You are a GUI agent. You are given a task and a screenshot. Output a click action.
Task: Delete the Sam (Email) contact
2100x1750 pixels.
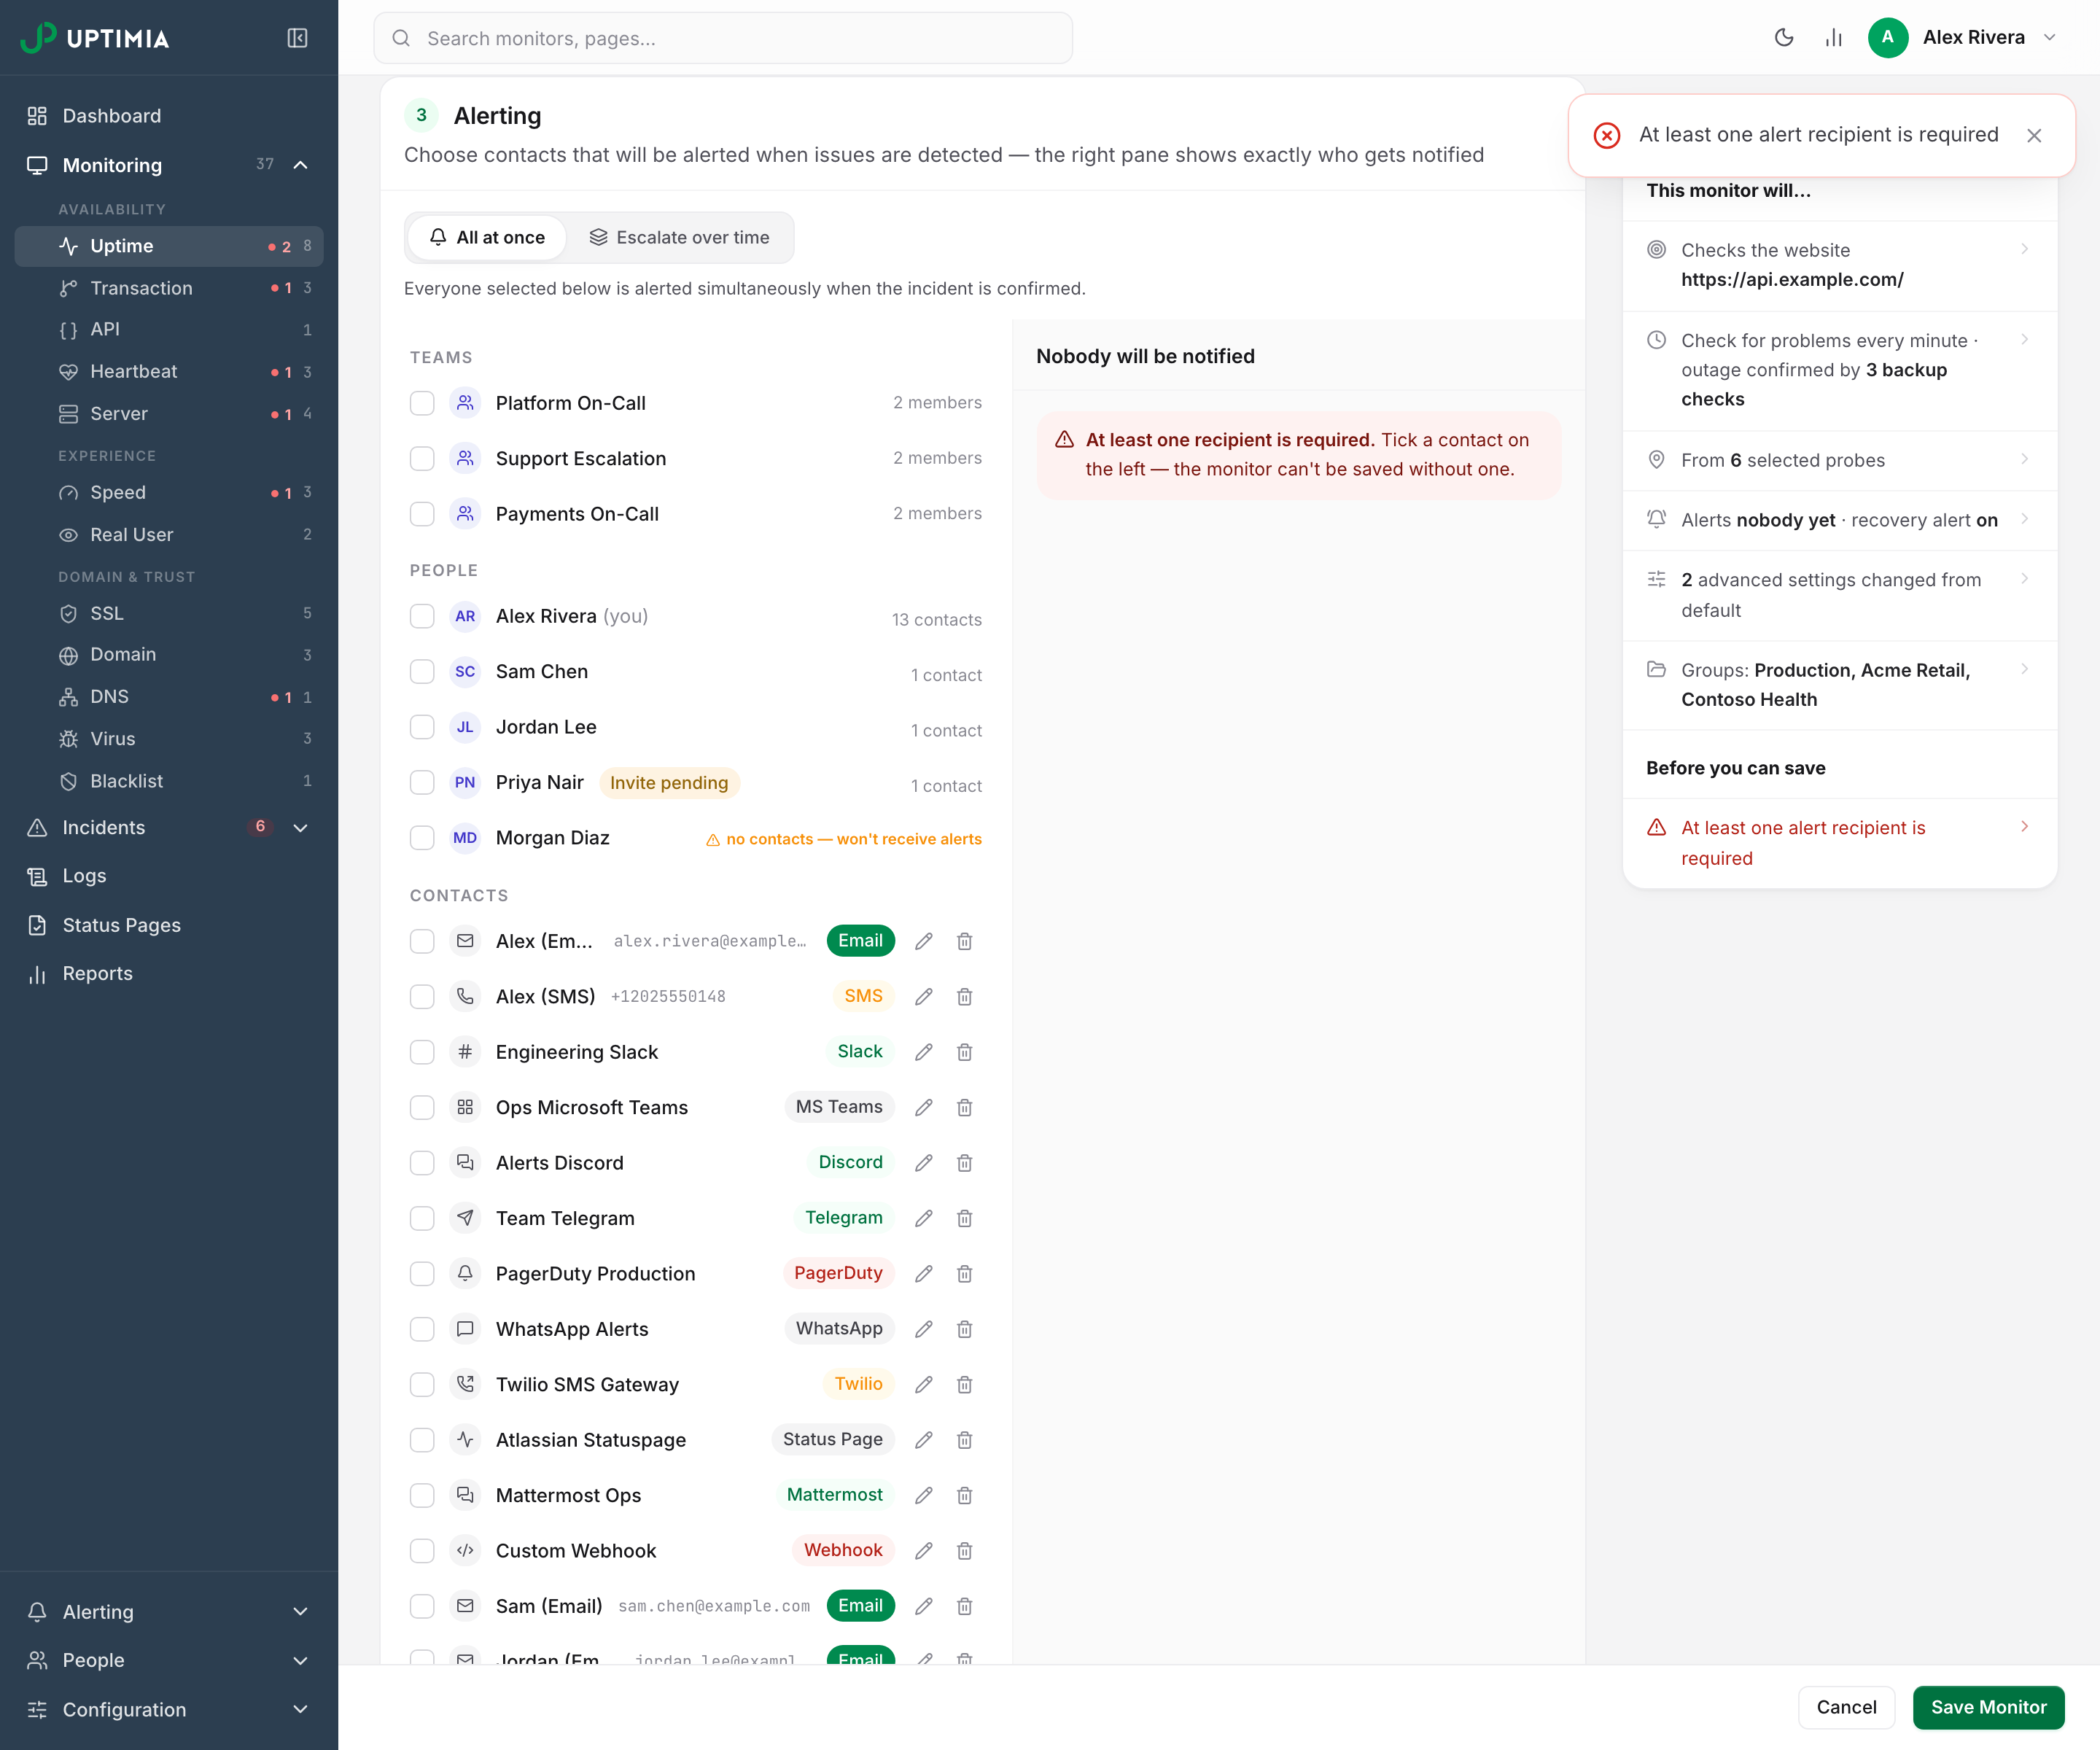[964, 1606]
